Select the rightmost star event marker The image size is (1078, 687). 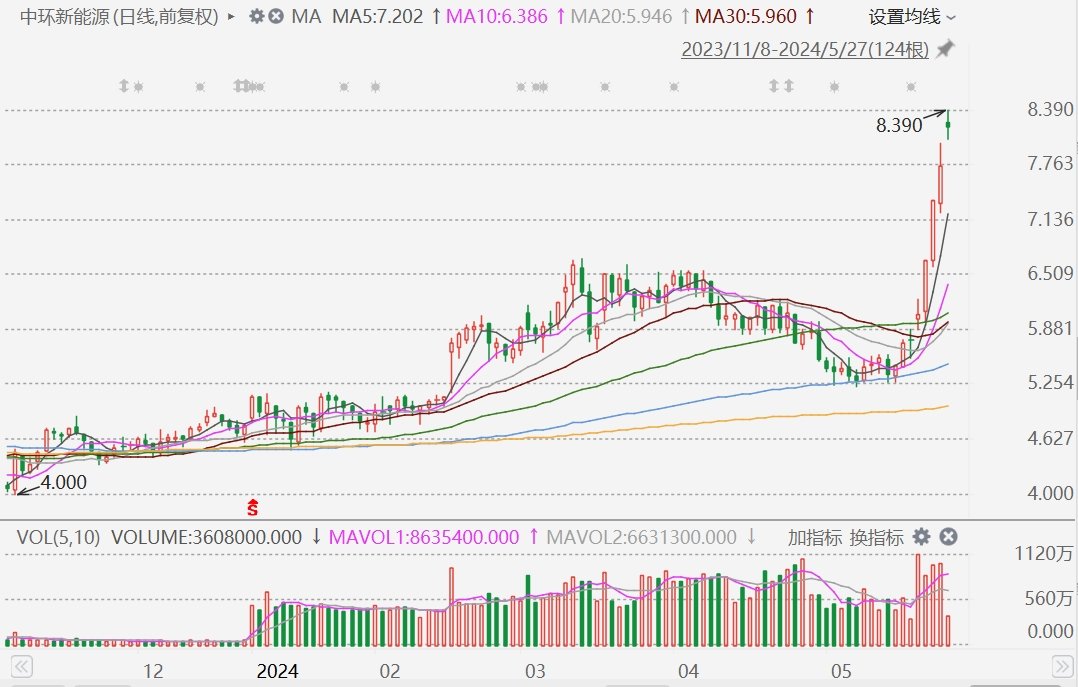click(x=911, y=87)
